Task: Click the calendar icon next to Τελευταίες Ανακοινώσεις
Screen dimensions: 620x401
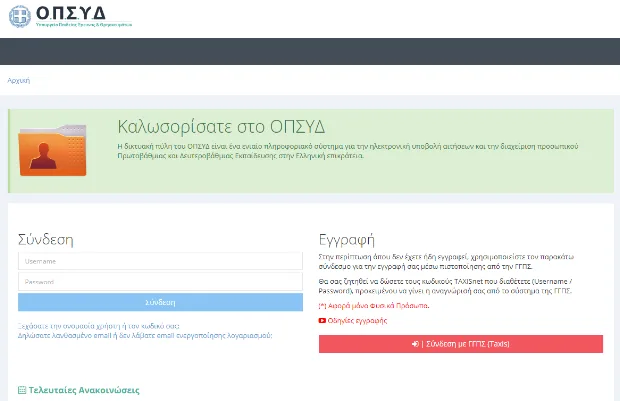Action: point(22,390)
